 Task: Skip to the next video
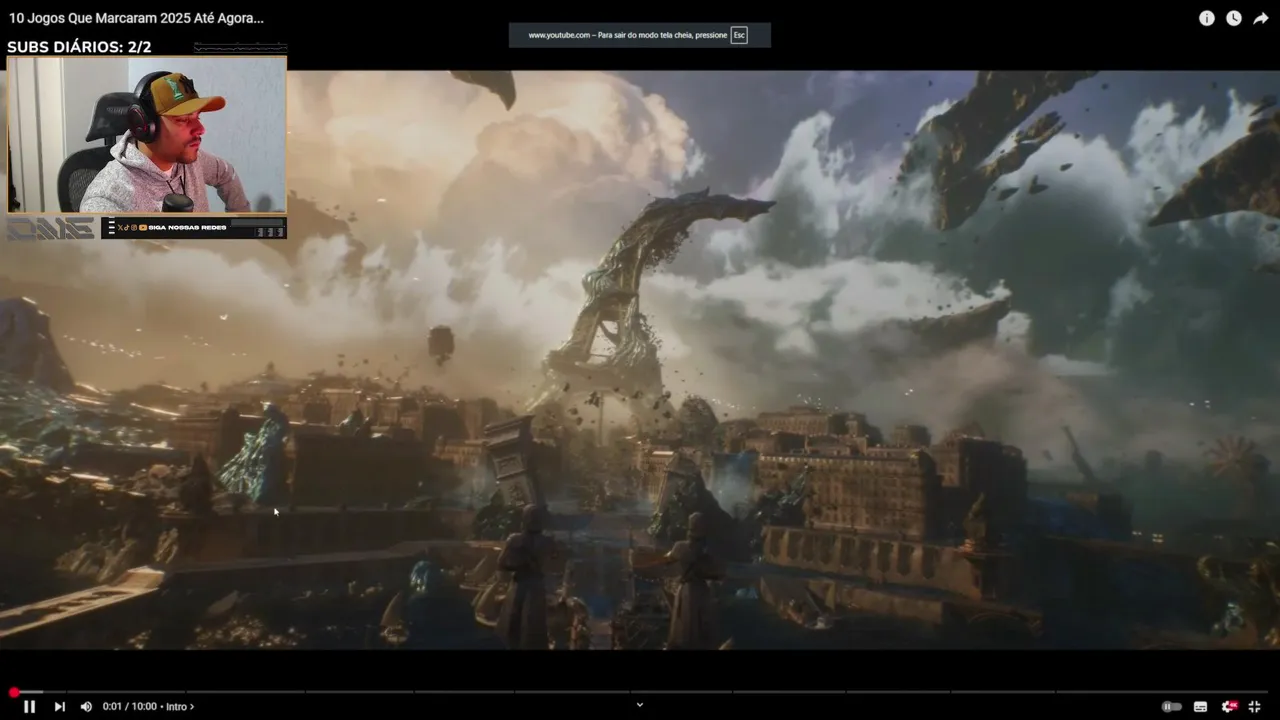coord(59,706)
